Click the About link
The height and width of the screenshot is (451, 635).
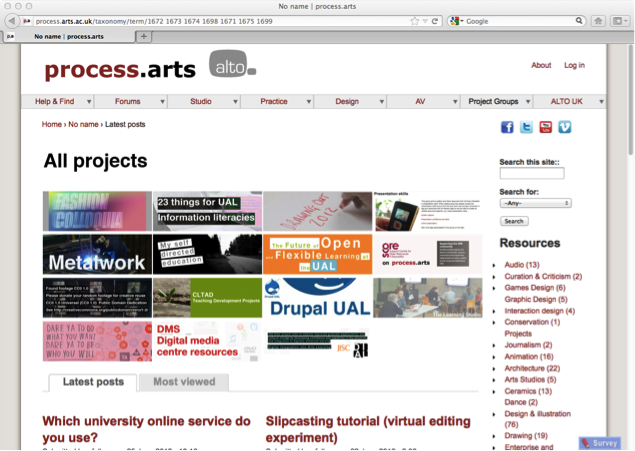[541, 65]
